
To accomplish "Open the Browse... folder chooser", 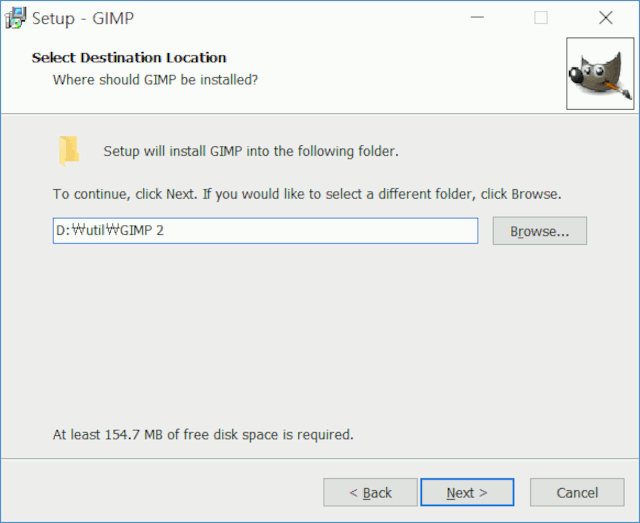I will (539, 231).
